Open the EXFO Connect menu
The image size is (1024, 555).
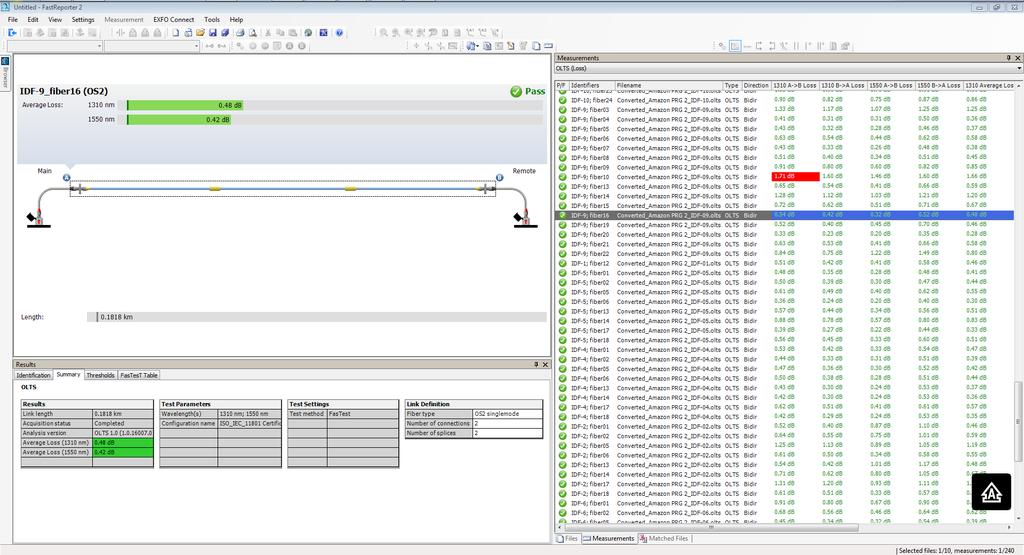pos(174,20)
